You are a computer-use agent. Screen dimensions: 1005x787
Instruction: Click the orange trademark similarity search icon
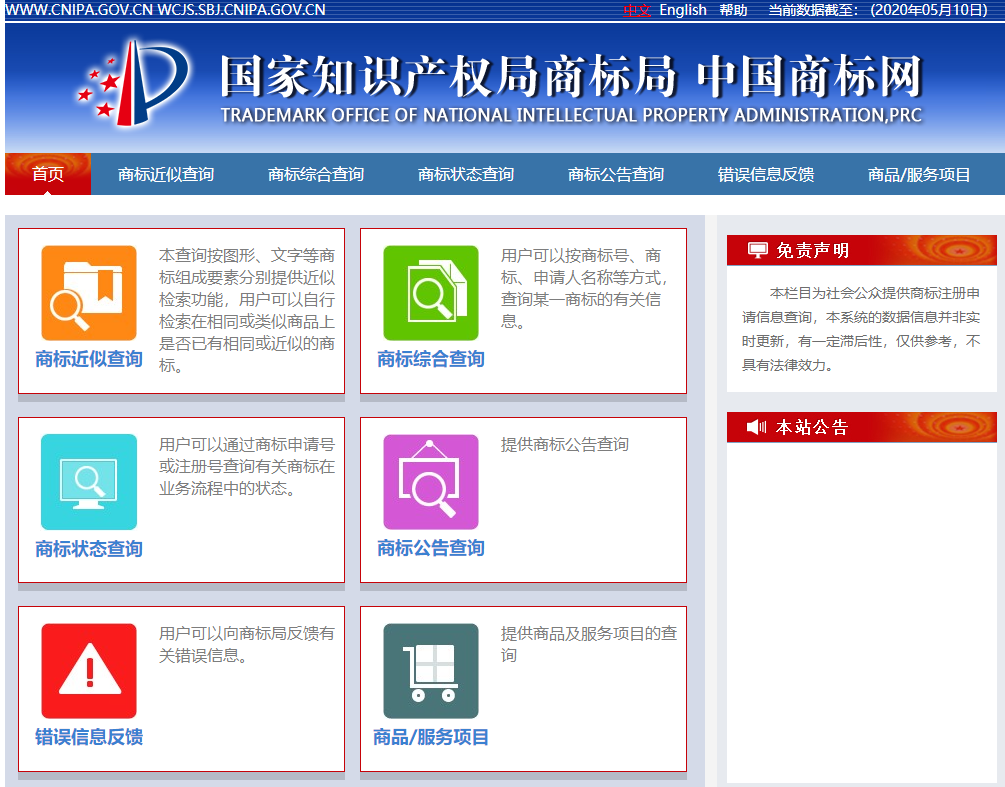(x=88, y=293)
